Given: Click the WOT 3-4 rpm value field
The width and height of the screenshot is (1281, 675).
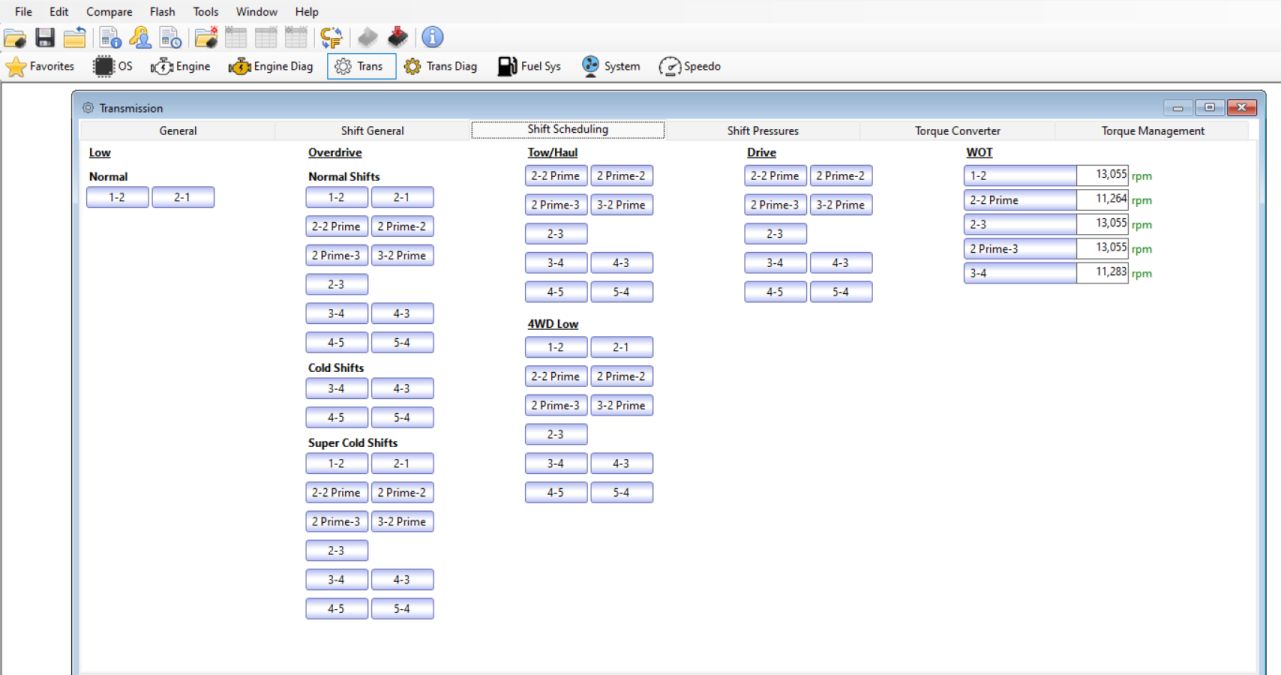Looking at the screenshot, I should pos(1102,273).
